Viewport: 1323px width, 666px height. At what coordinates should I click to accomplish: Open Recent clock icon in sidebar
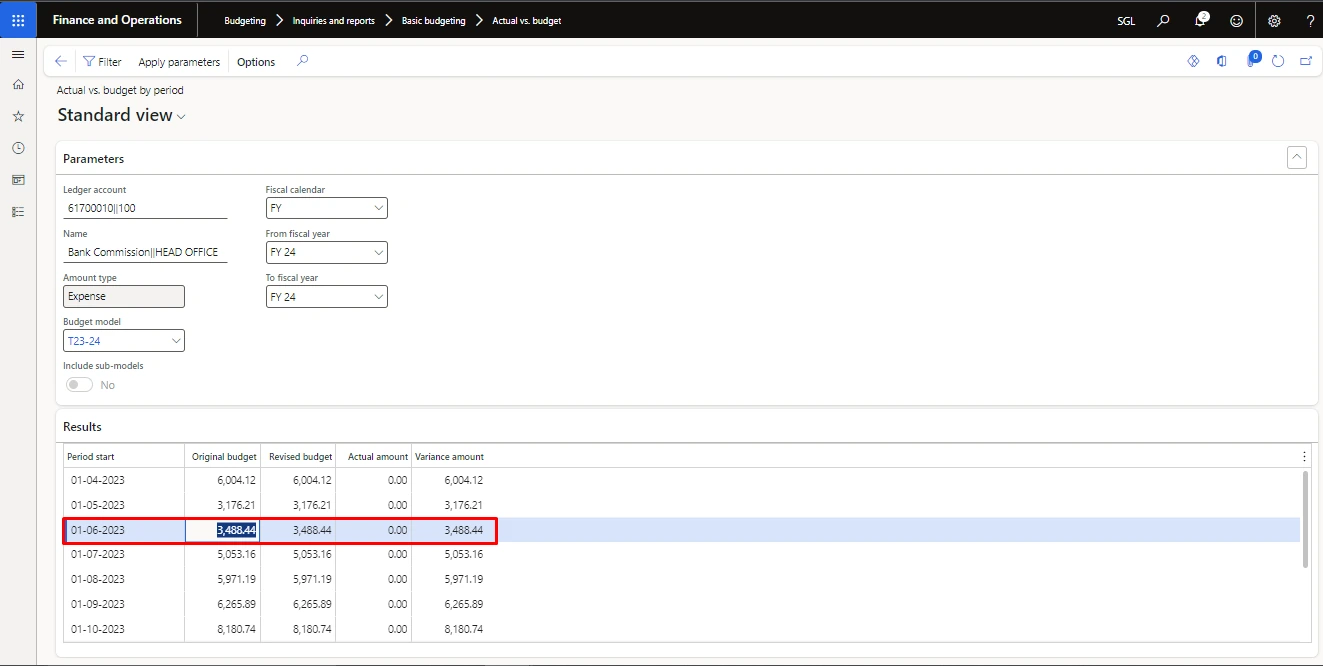(x=18, y=148)
